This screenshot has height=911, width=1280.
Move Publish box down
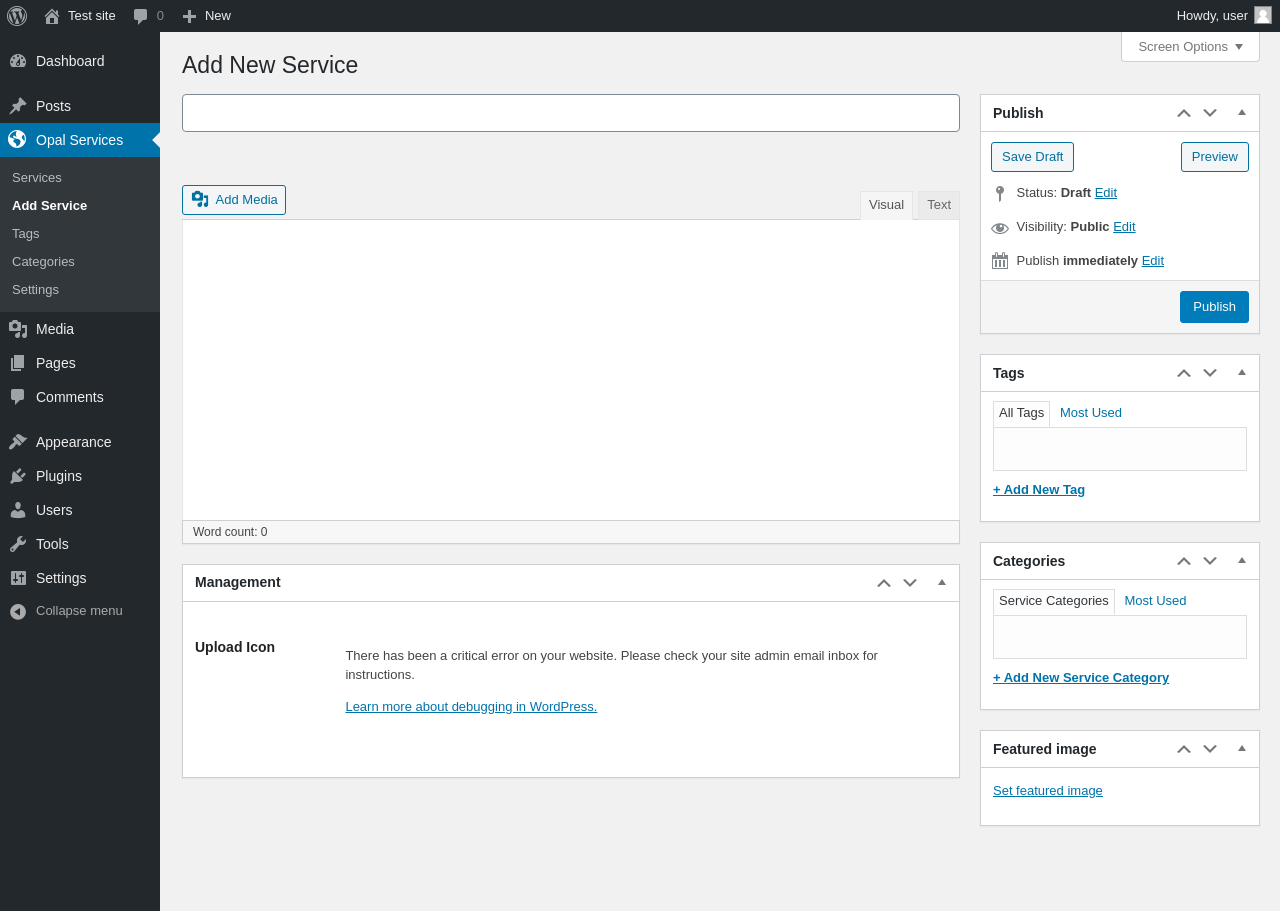pos(1210,113)
